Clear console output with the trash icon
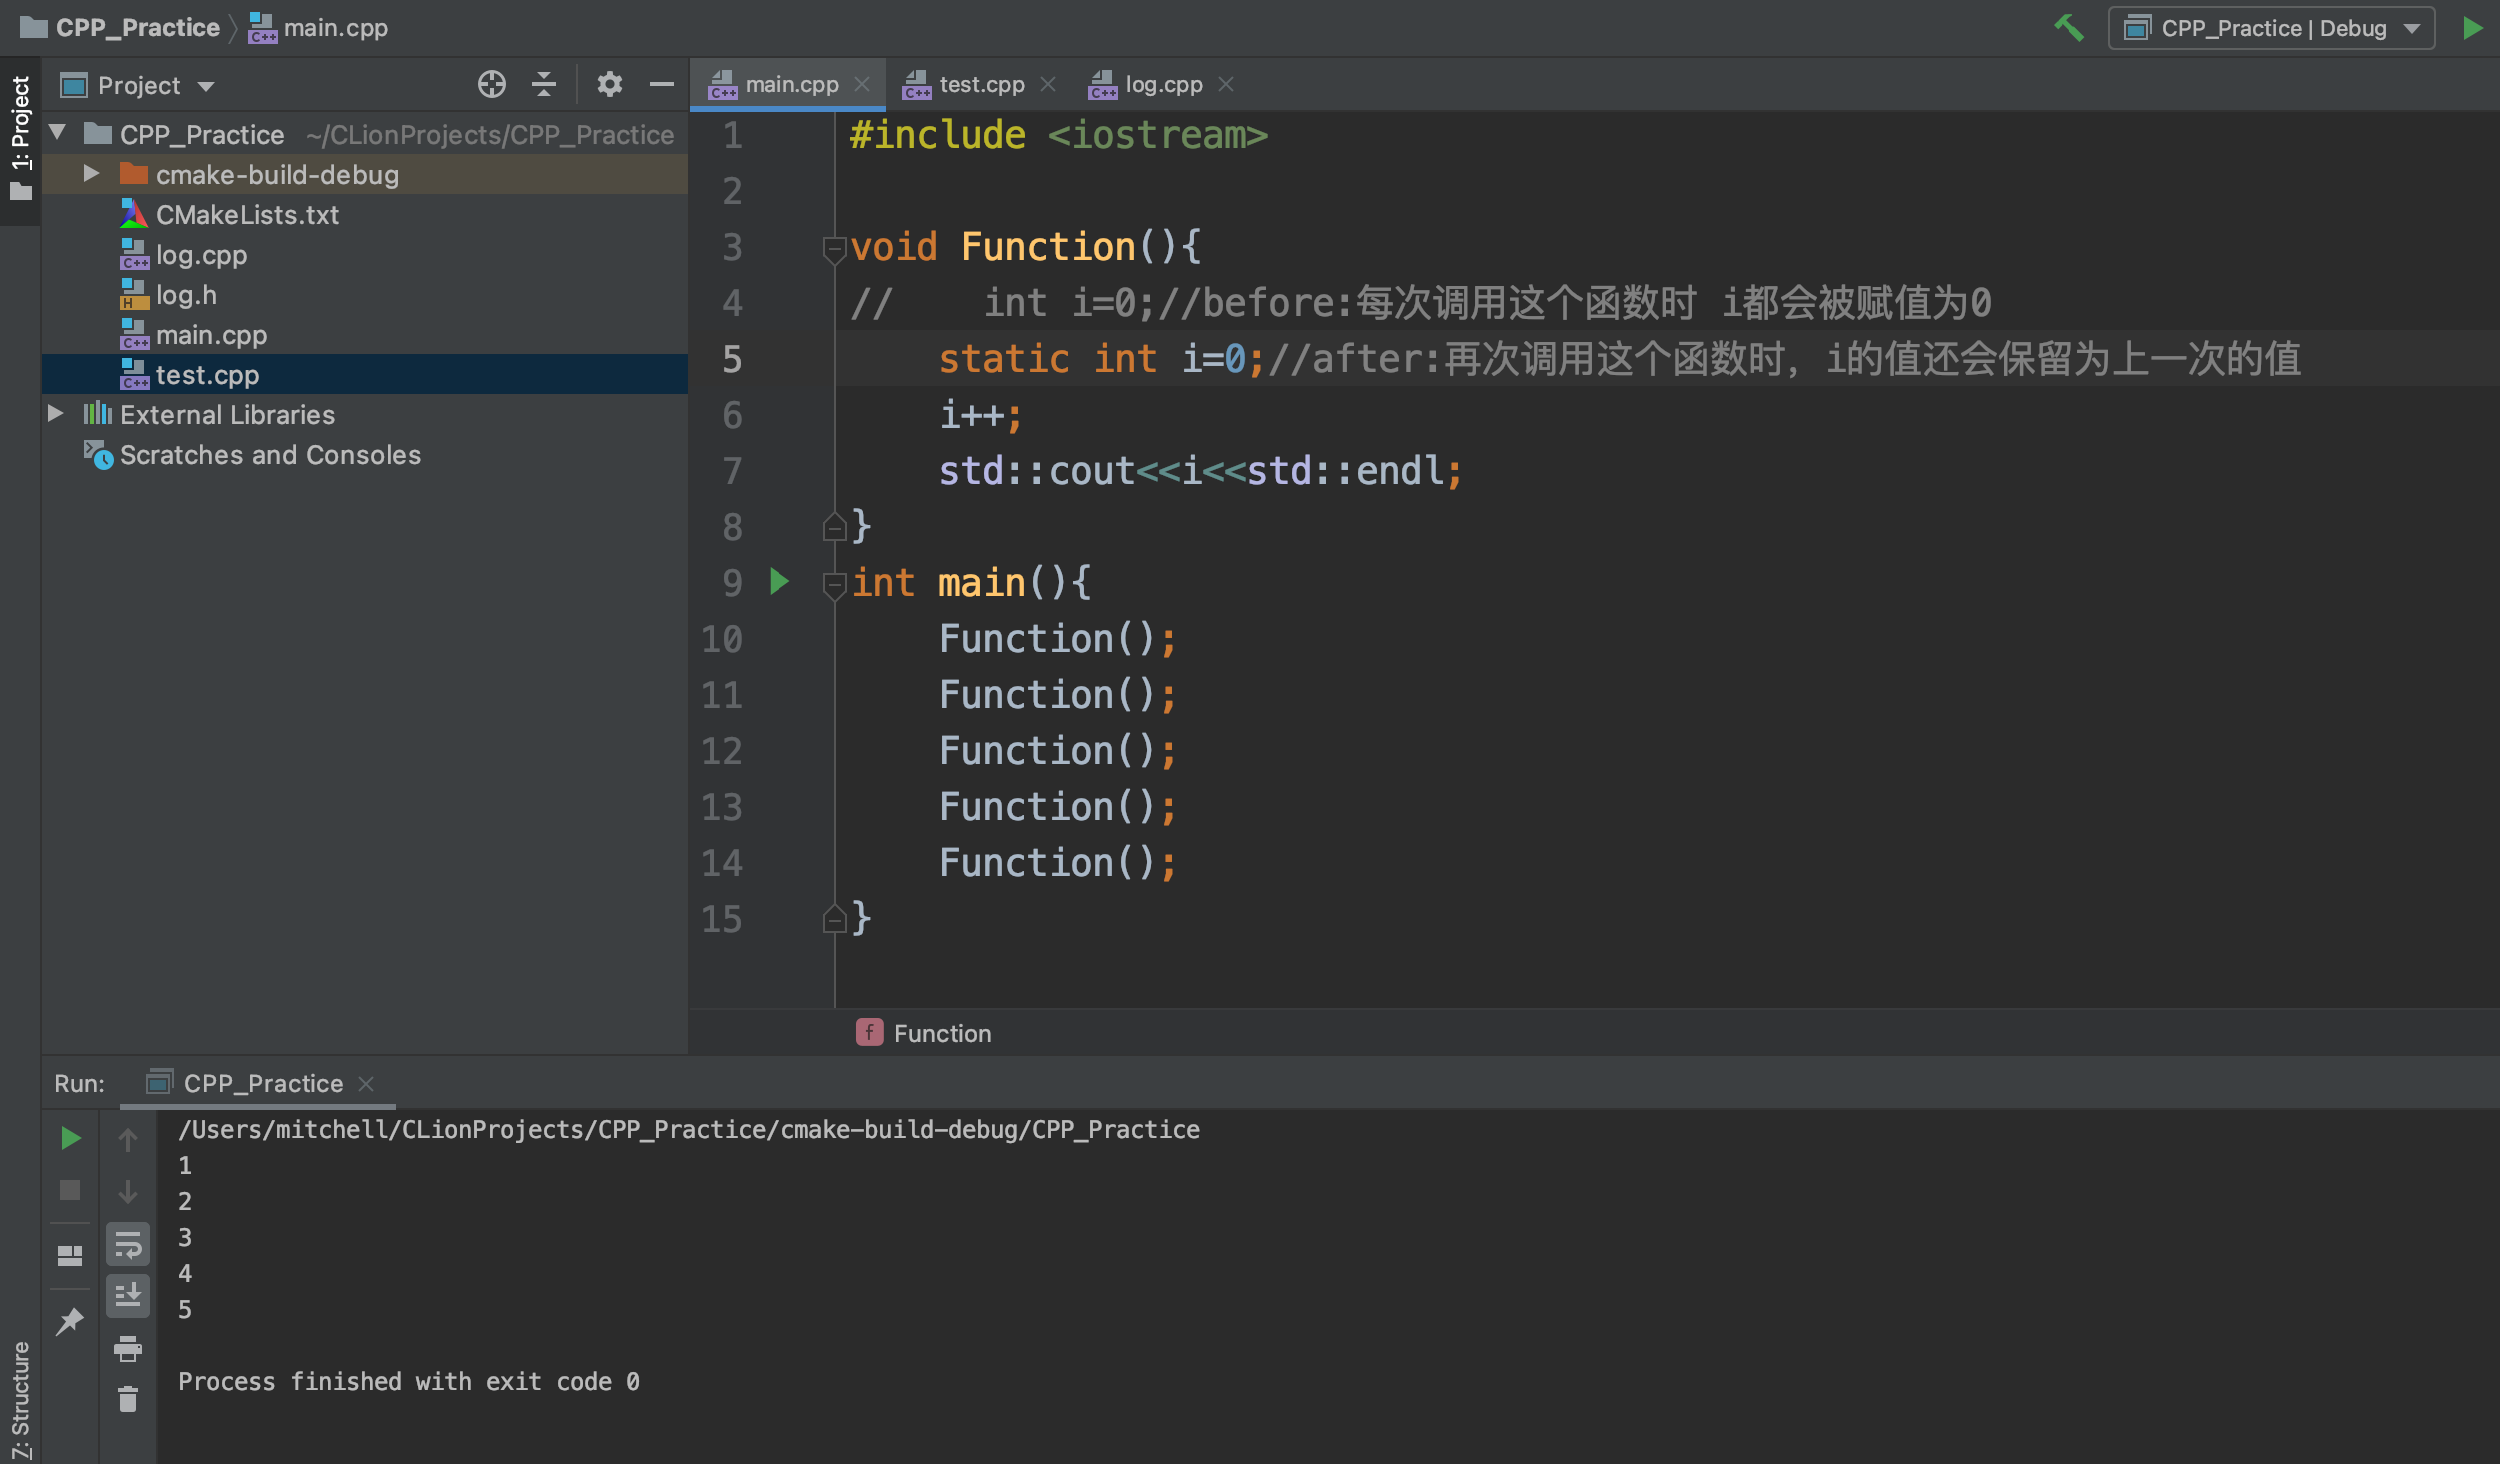This screenshot has height=1464, width=2500. coord(128,1399)
